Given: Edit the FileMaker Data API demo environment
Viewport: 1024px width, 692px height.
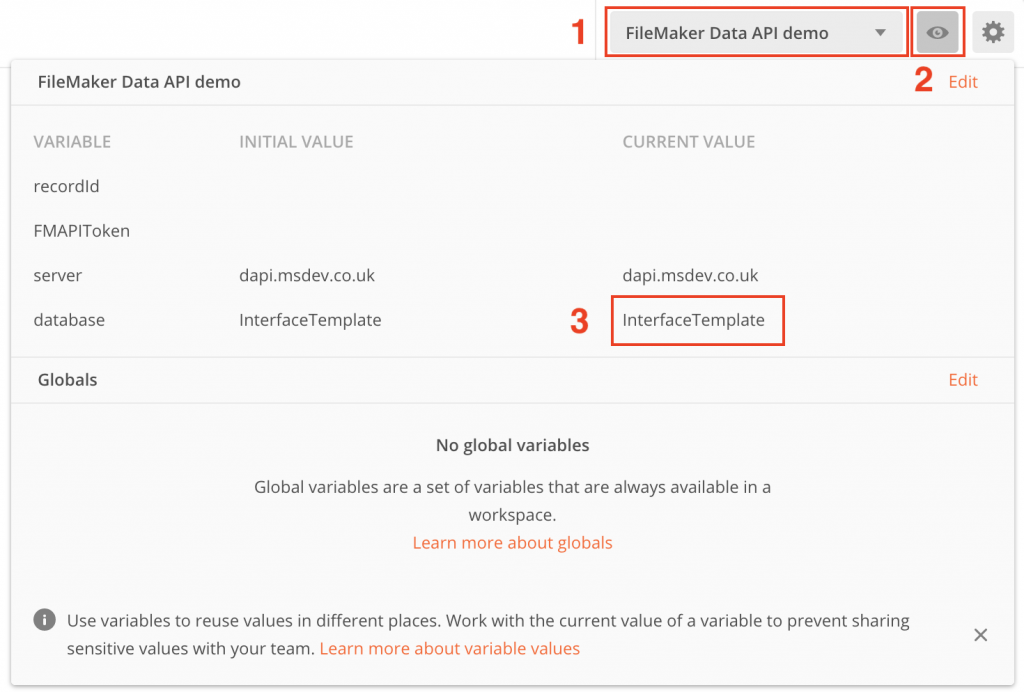Looking at the screenshot, I should click(963, 81).
